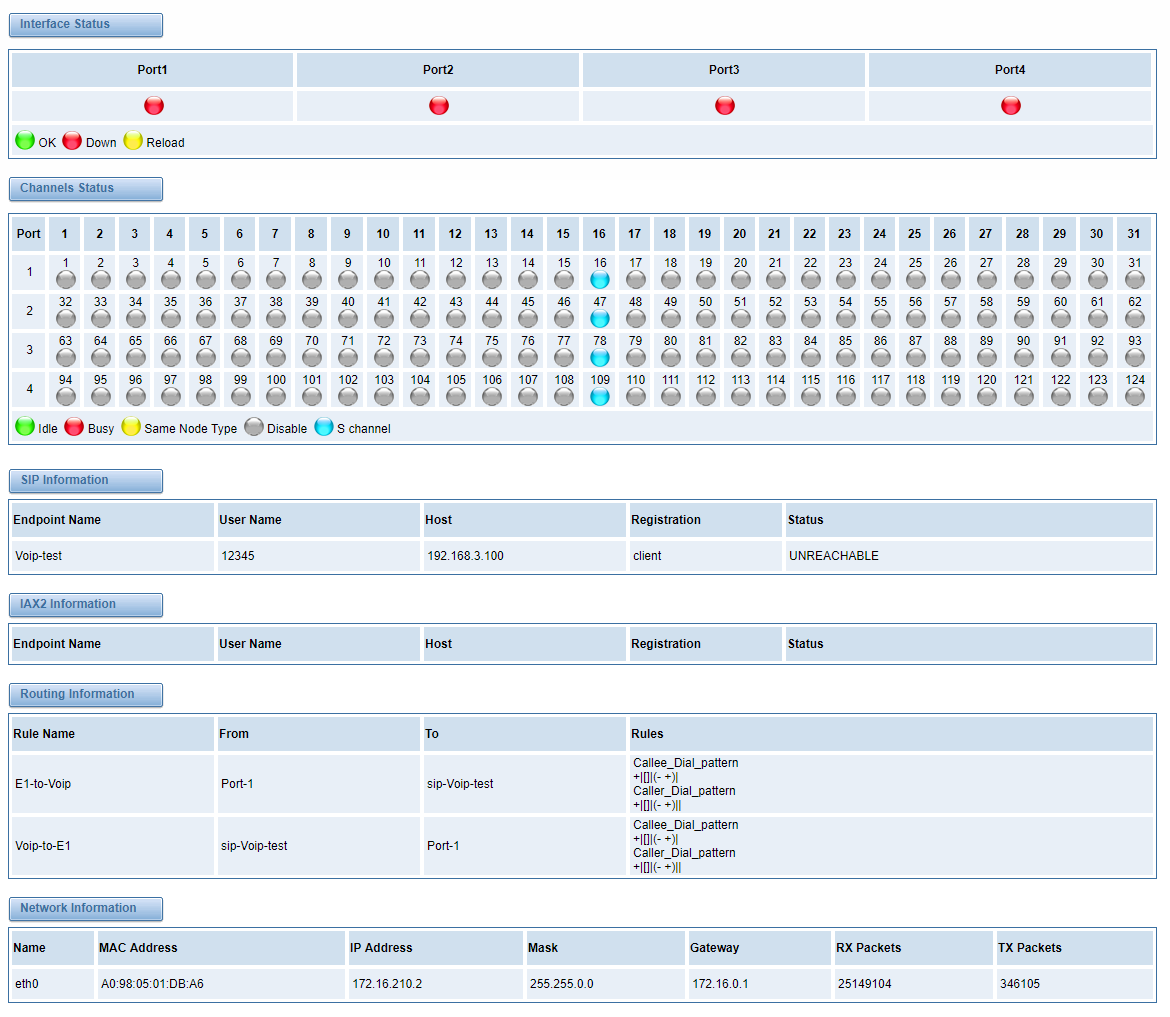
Task: Click the green OK legend icon
Action: (25, 140)
